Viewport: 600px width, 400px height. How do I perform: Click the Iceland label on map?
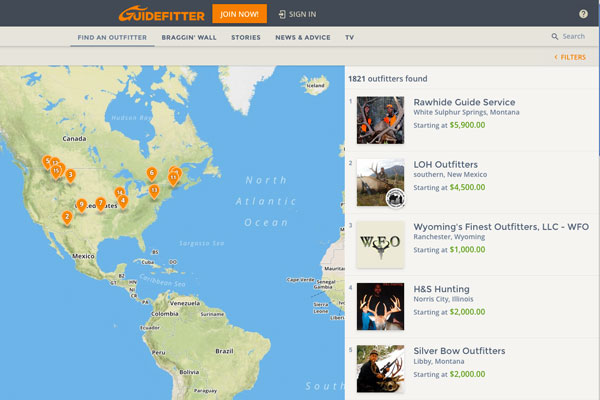315,86
